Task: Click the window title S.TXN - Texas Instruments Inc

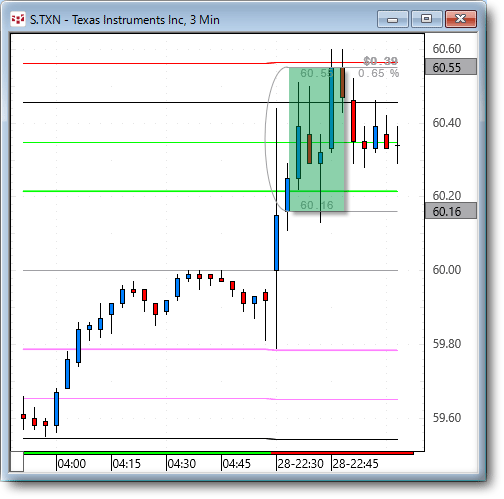Action: point(125,20)
